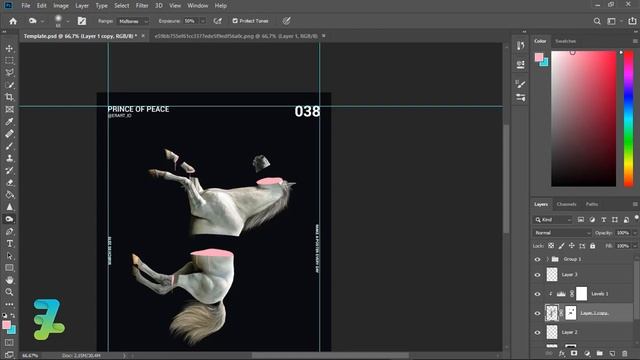The image size is (640, 360).
Task: Select the Eyedropper tool
Action: [x=9, y=122]
